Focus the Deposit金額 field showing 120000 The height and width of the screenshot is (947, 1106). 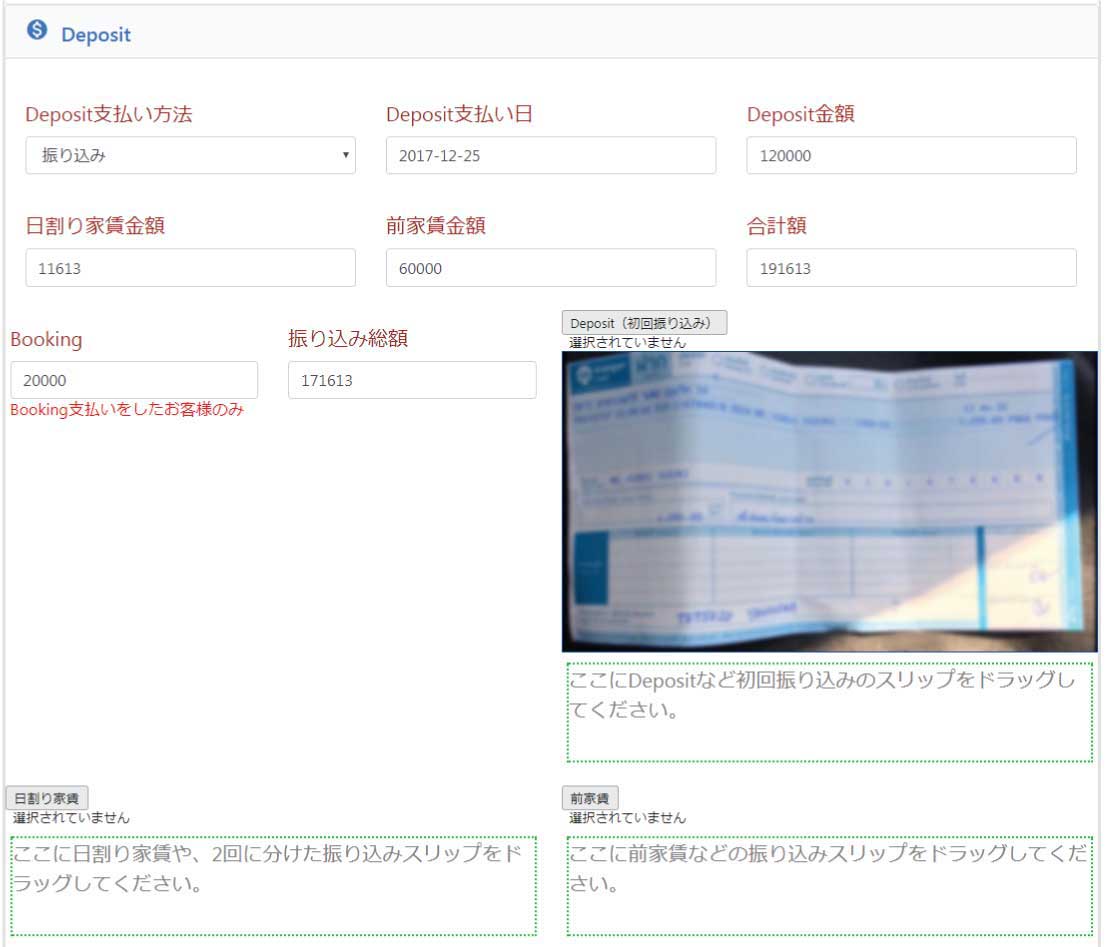point(911,156)
